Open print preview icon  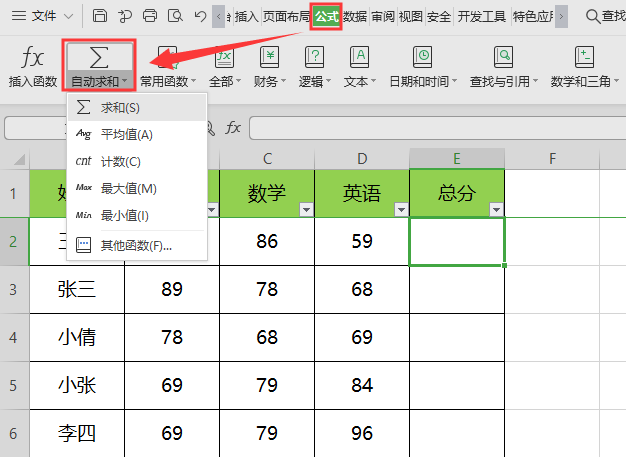(x=175, y=16)
